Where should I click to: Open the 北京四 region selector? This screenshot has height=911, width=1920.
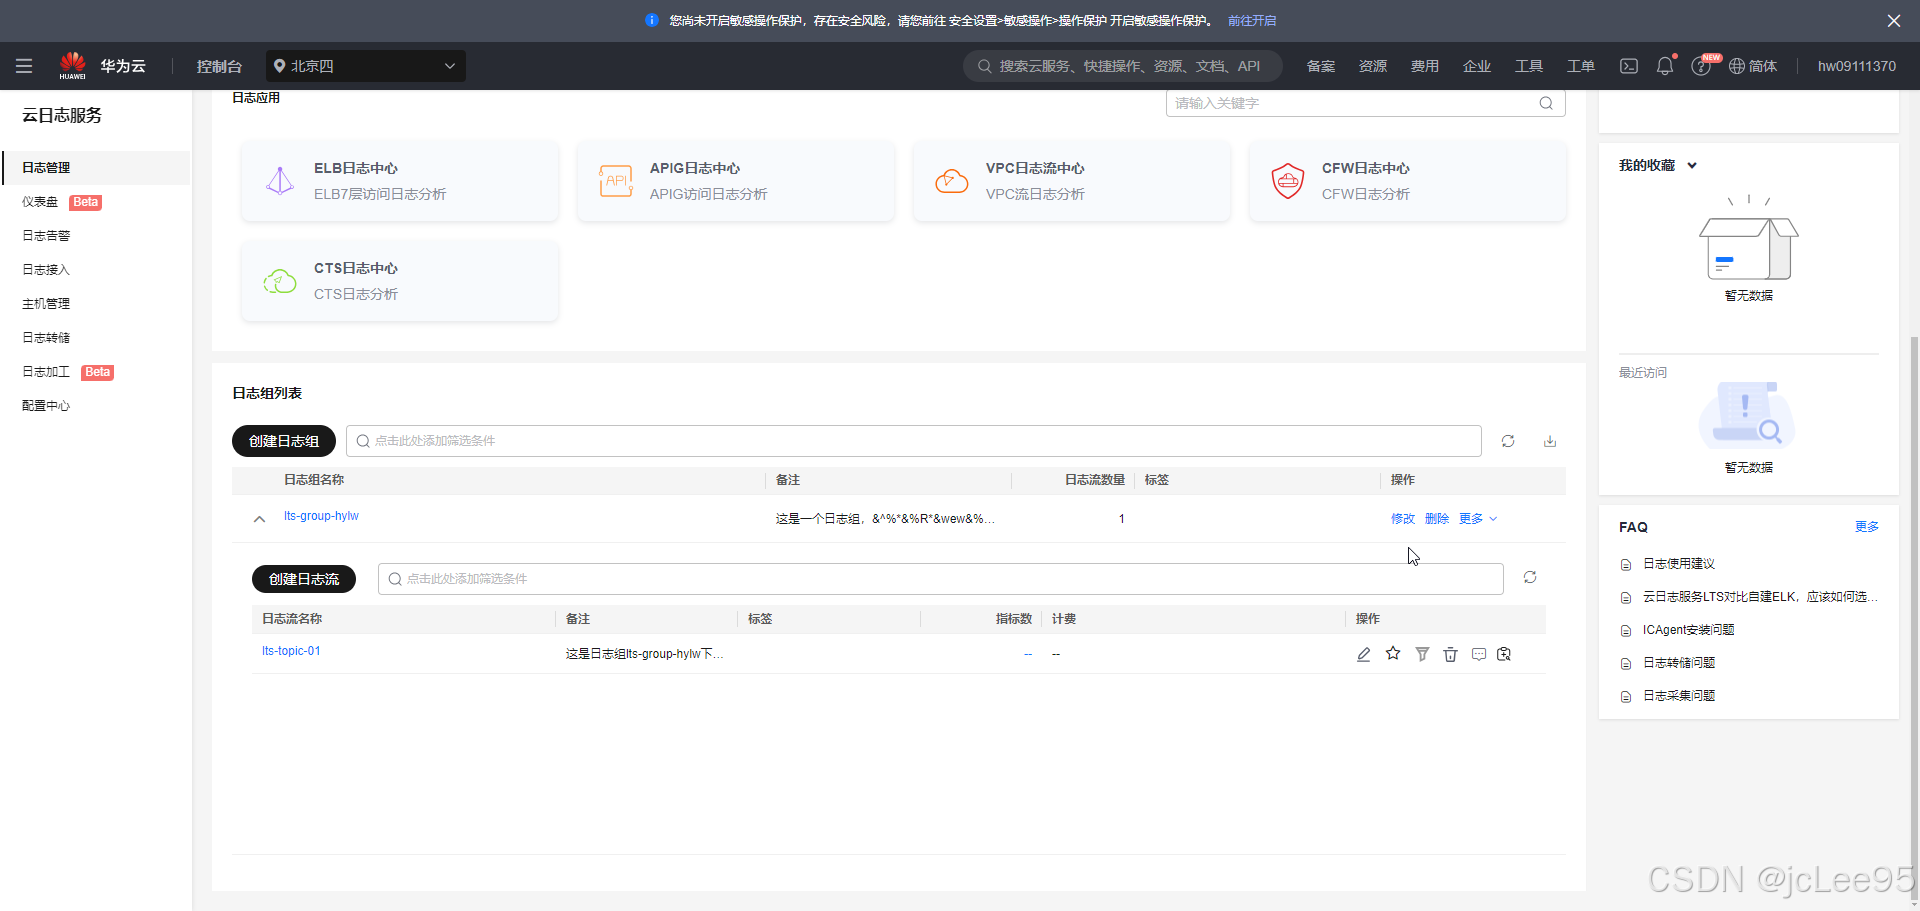366,66
